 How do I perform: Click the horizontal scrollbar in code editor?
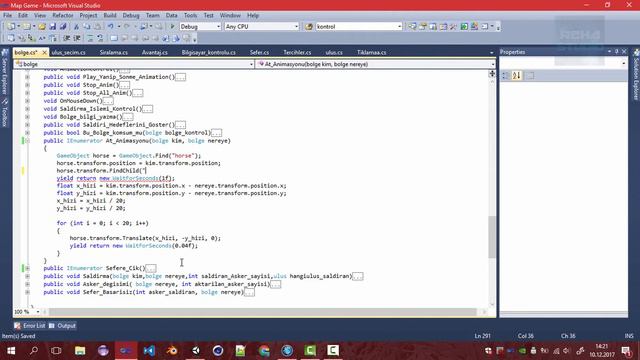pos(262,312)
